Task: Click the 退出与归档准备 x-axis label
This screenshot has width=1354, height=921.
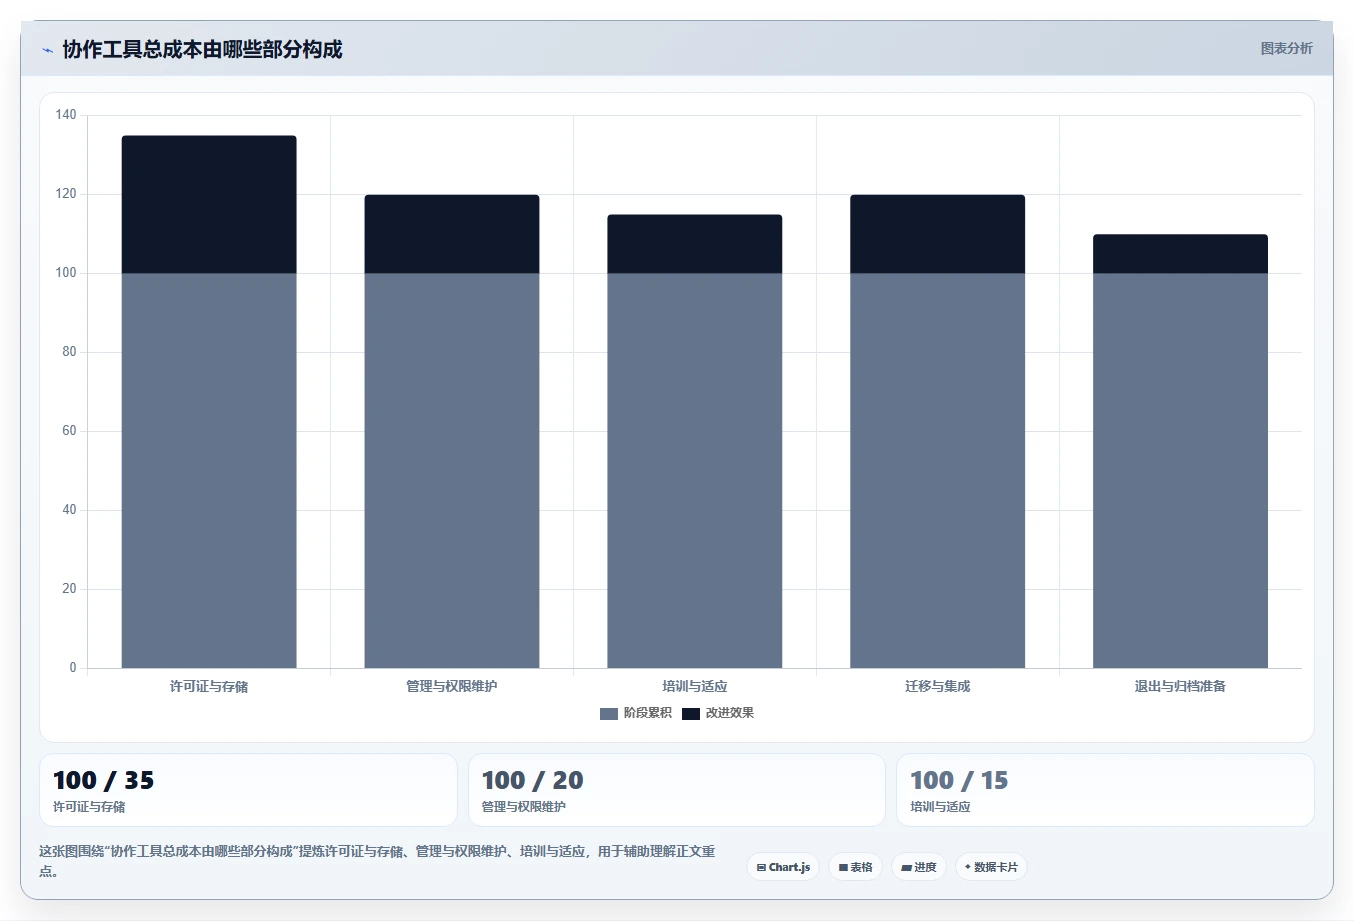Action: [1180, 686]
